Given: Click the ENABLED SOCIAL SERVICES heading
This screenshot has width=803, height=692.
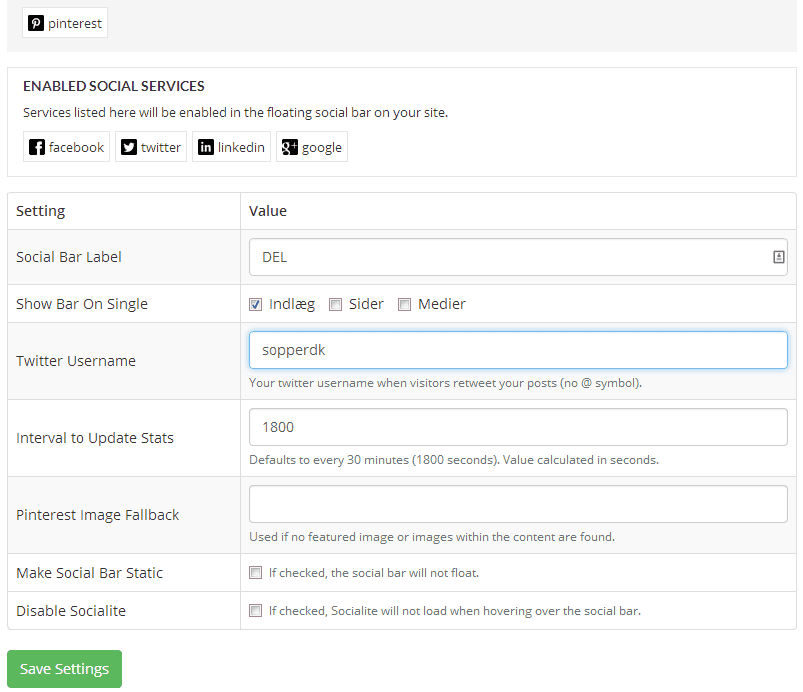Looking at the screenshot, I should pos(114,86).
